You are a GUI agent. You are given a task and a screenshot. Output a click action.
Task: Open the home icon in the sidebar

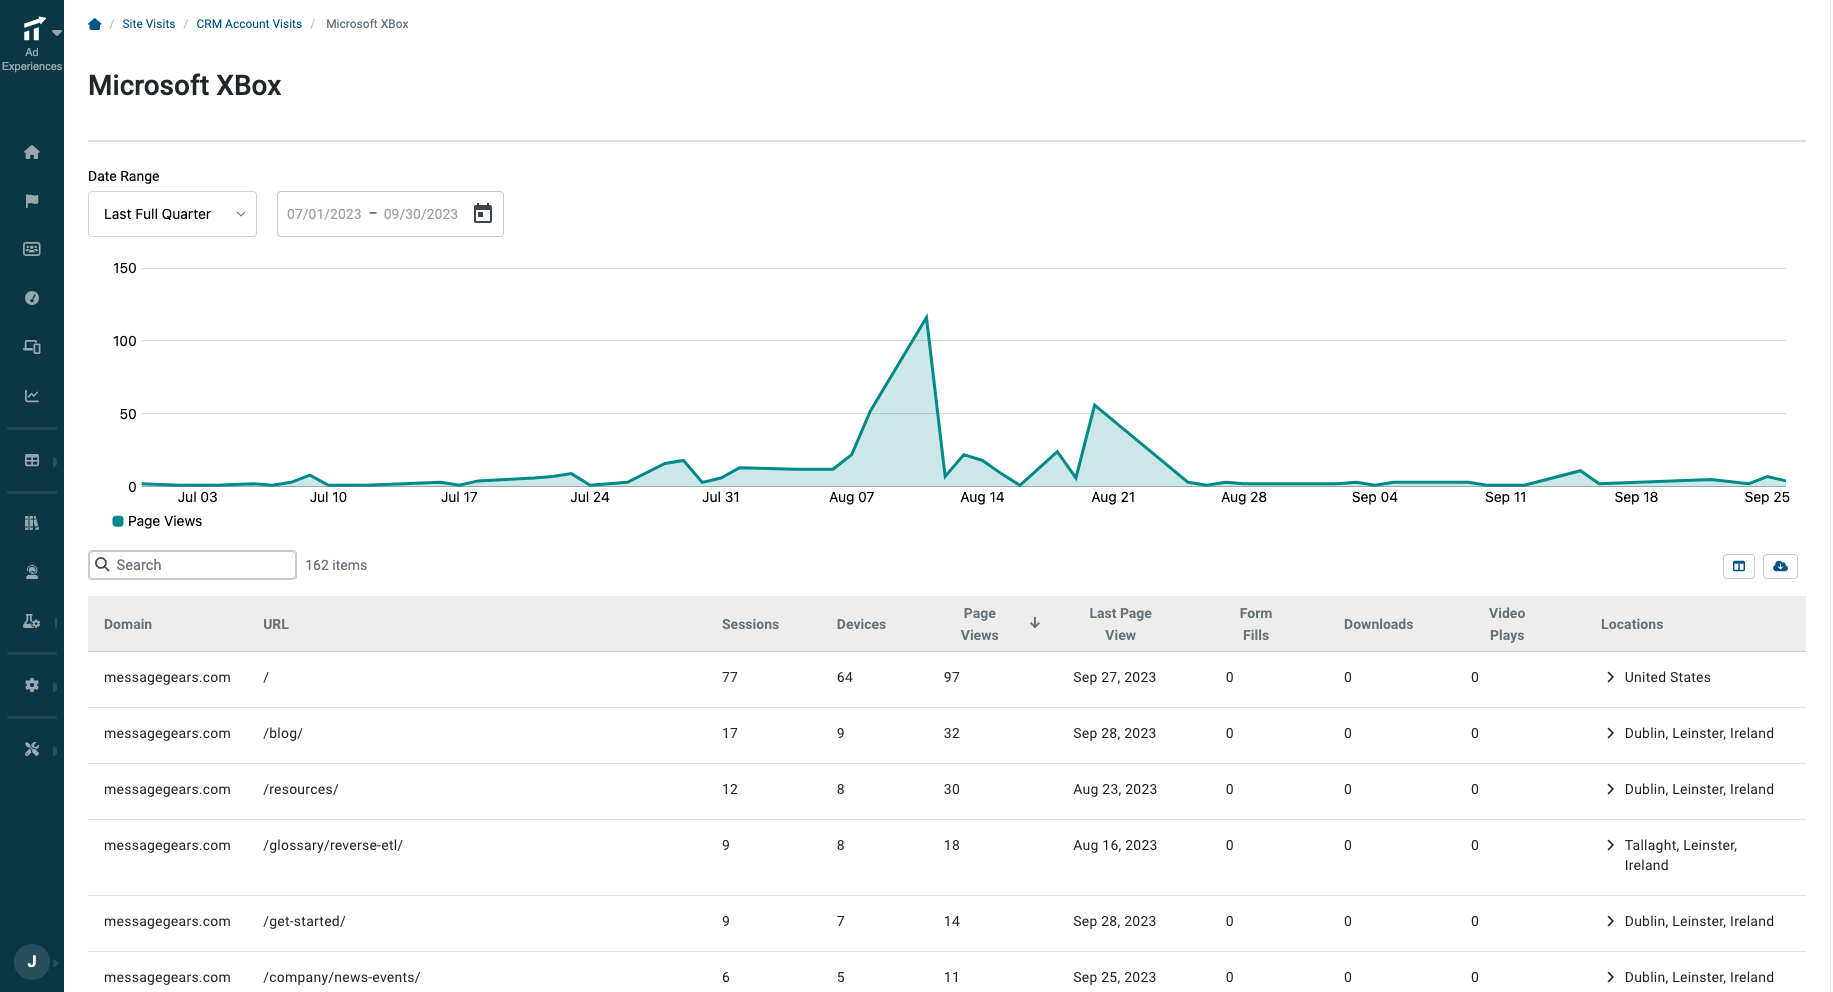(32, 152)
